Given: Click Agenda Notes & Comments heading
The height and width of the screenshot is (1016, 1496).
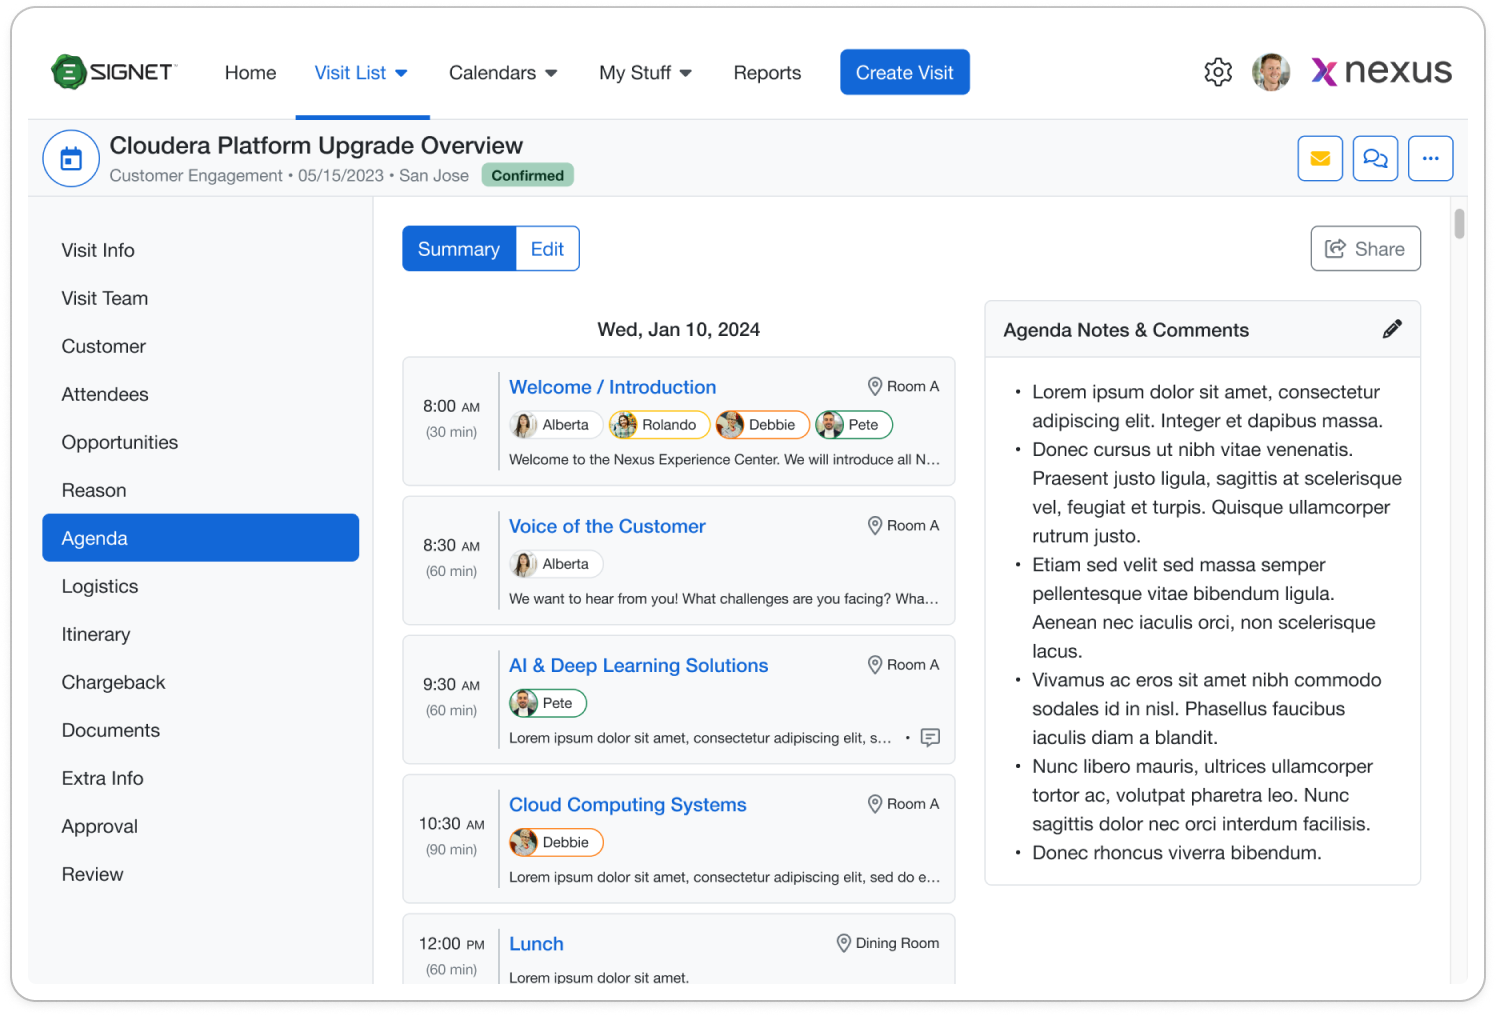Looking at the screenshot, I should pyautogui.click(x=1126, y=330).
